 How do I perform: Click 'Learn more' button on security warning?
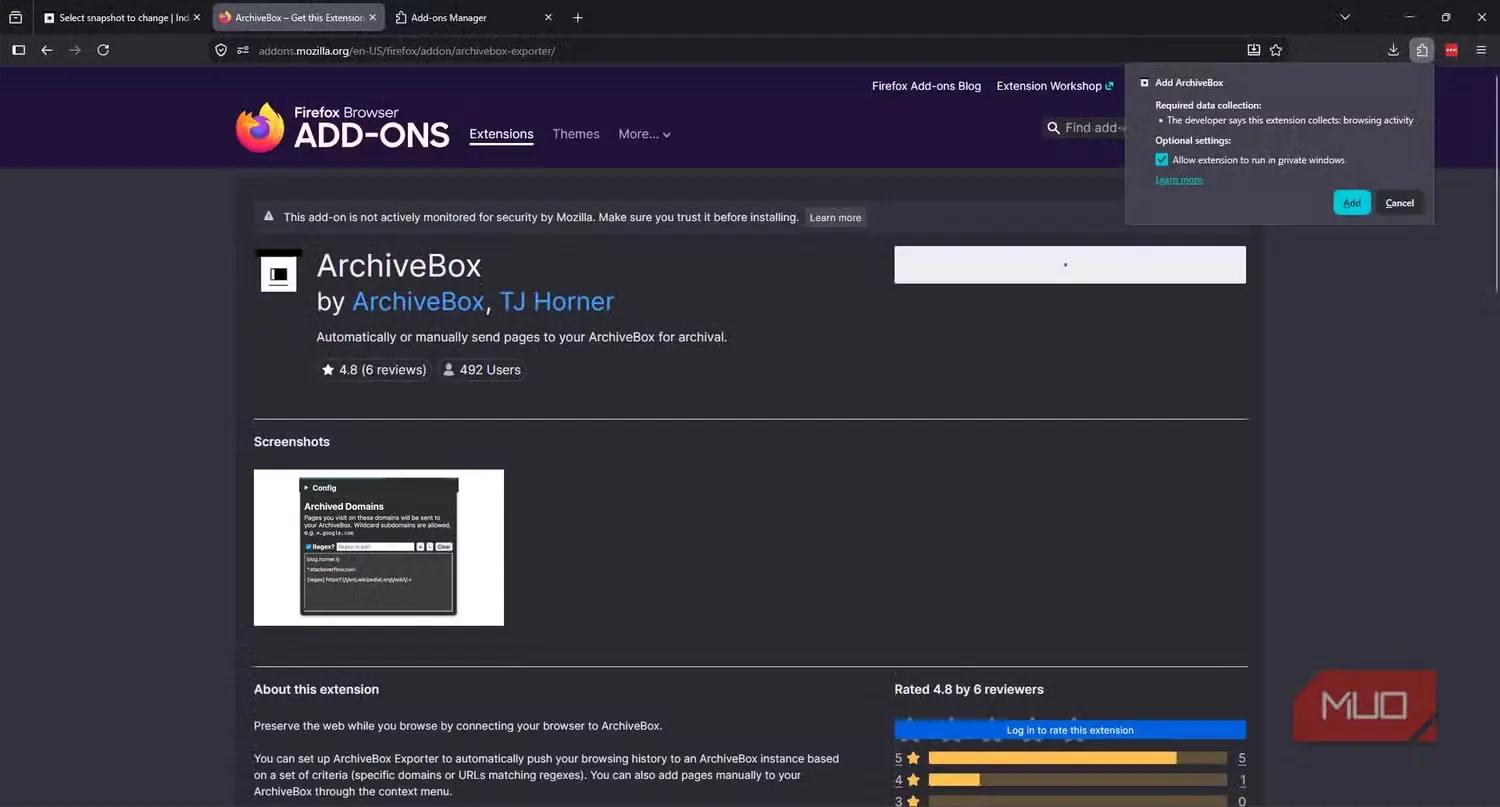(835, 217)
